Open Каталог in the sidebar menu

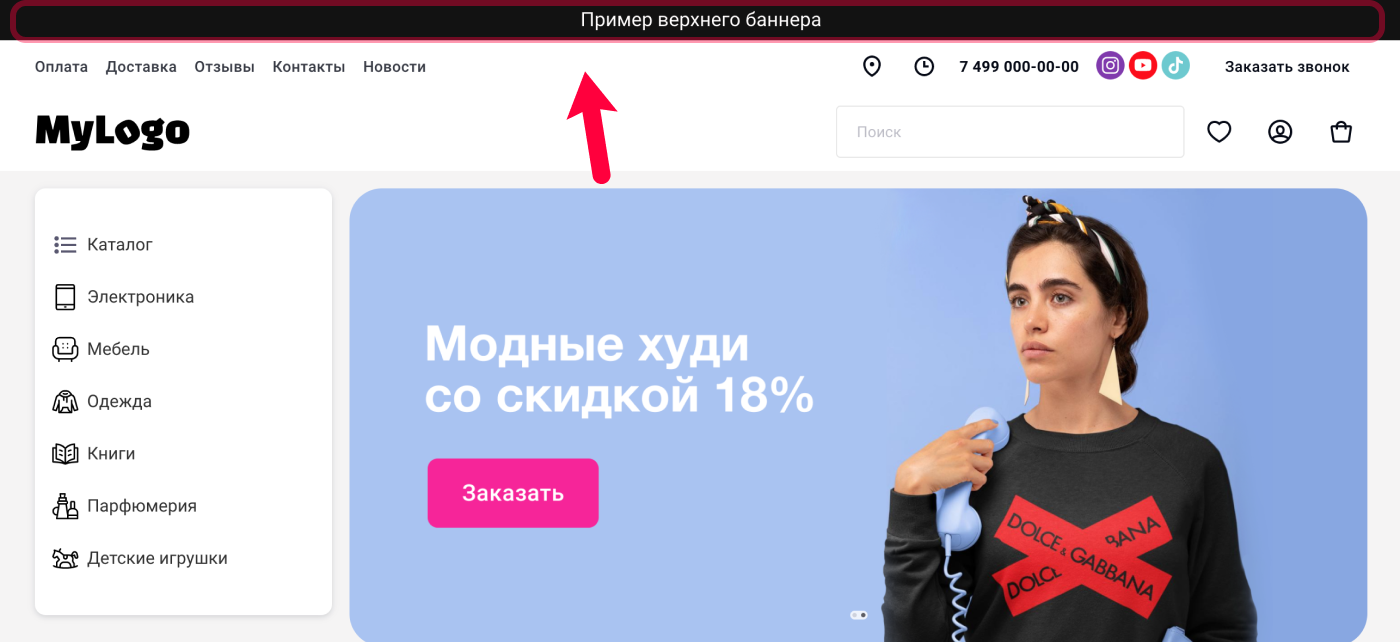tap(103, 245)
